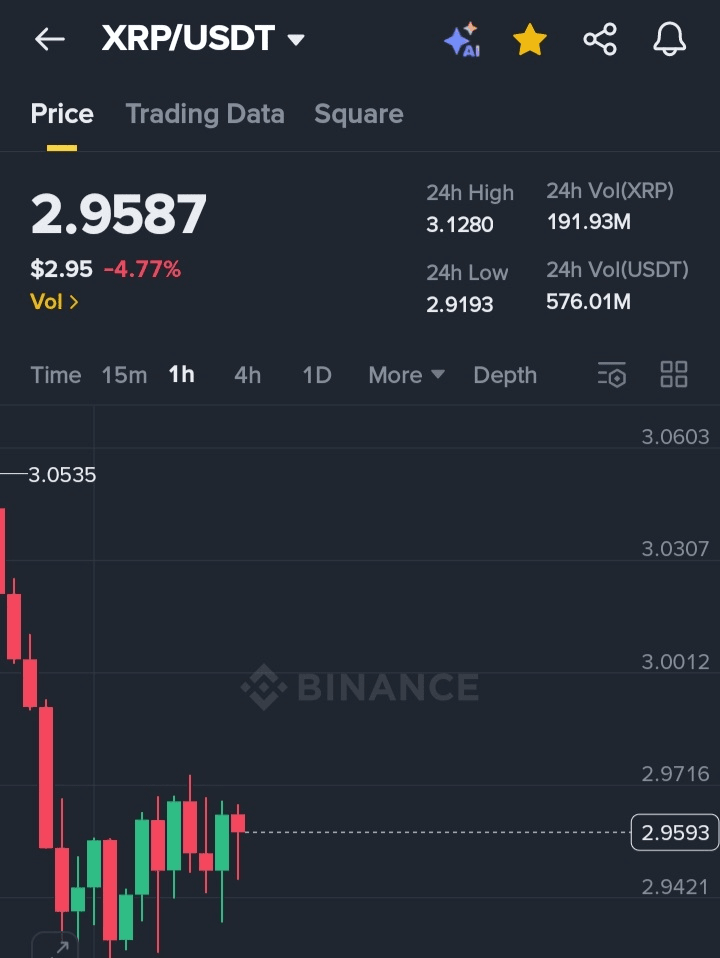Tap the 2.9593 current price label
This screenshot has width=720, height=958.
click(x=675, y=832)
